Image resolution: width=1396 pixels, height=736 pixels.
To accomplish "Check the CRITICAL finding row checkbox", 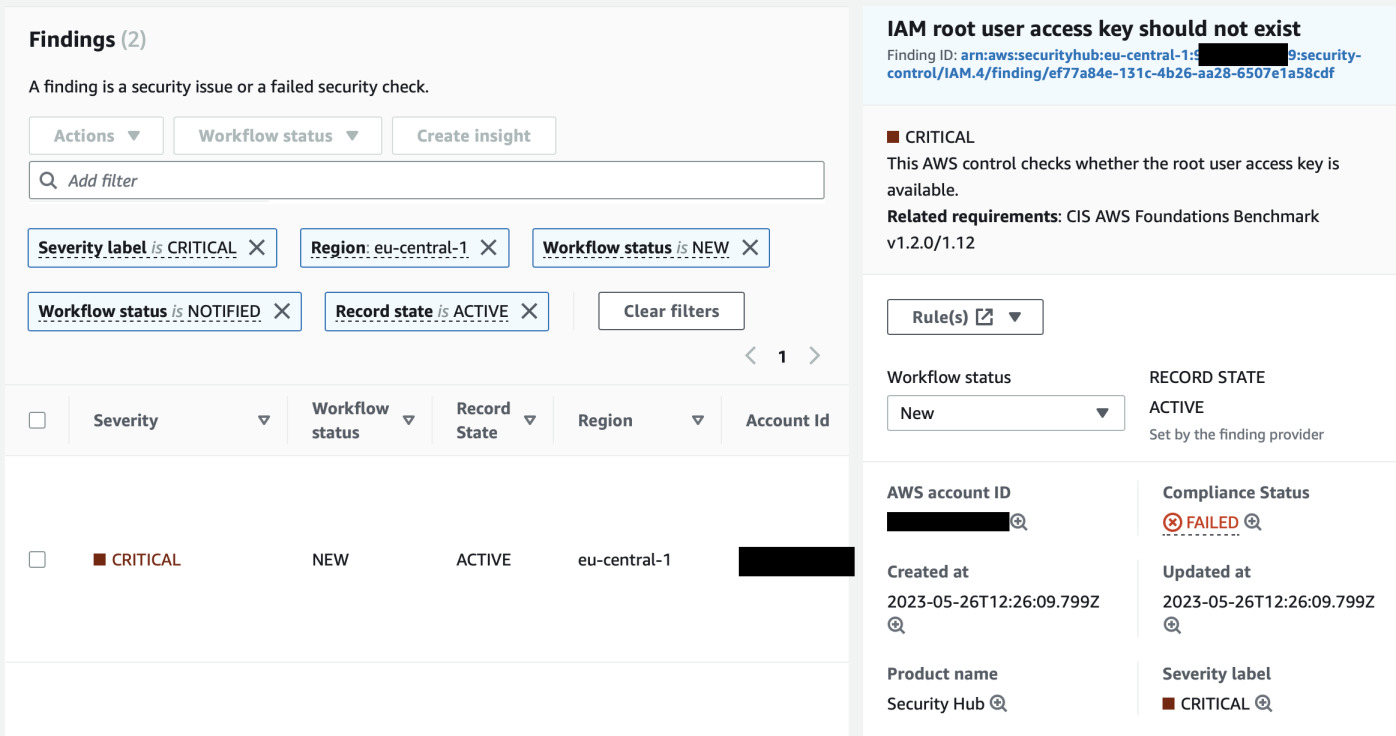I will [37, 559].
